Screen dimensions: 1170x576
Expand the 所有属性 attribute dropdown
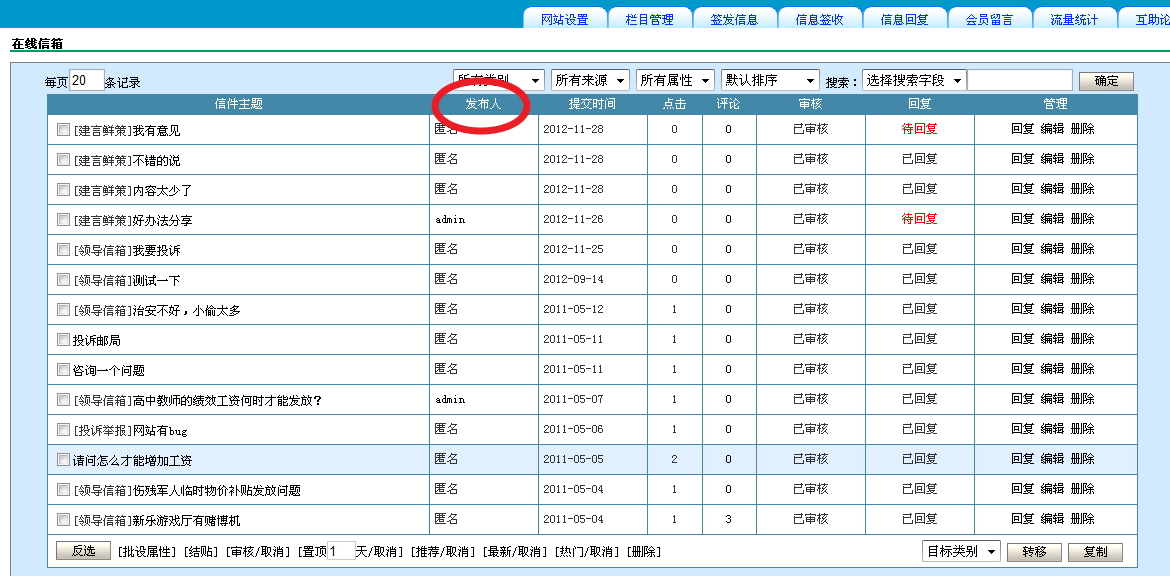click(x=676, y=80)
